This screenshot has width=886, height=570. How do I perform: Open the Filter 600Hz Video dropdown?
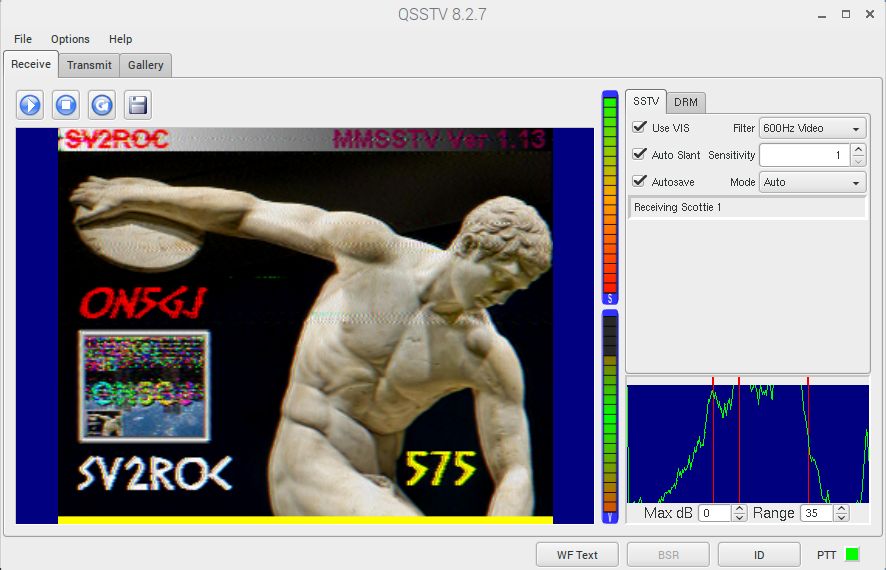click(x=812, y=128)
